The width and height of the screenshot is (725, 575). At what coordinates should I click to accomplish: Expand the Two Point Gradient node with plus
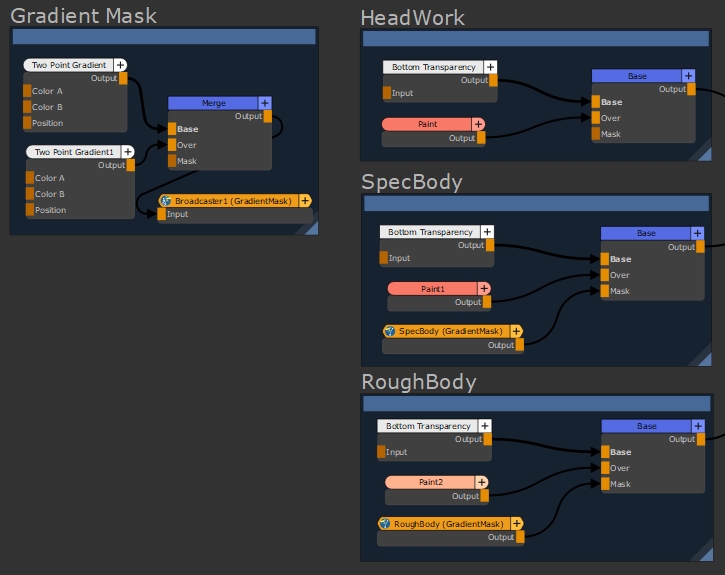pyautogui.click(x=120, y=65)
